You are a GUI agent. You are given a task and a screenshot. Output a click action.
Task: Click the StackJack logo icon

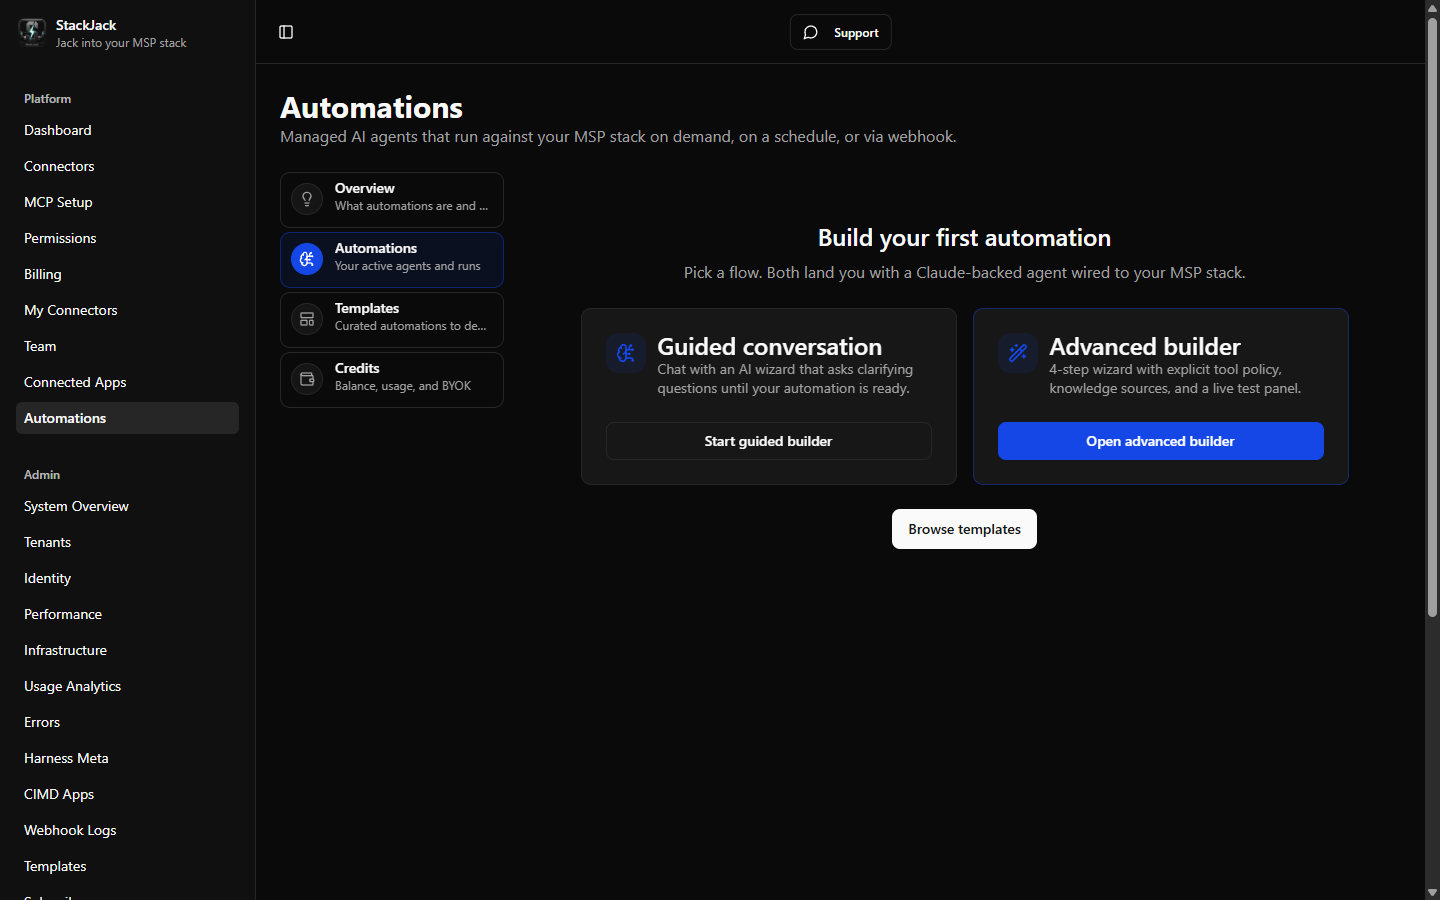click(x=32, y=32)
